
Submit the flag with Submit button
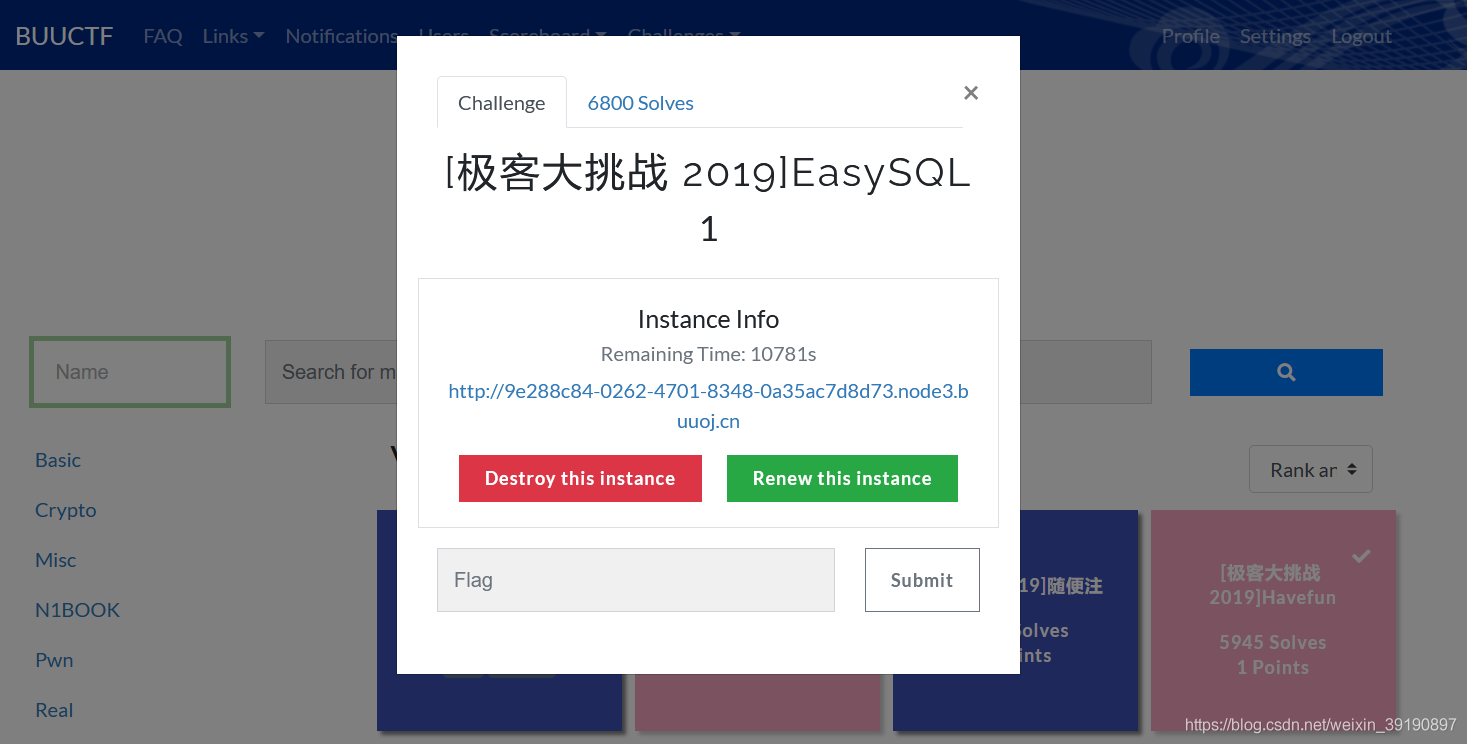point(922,580)
